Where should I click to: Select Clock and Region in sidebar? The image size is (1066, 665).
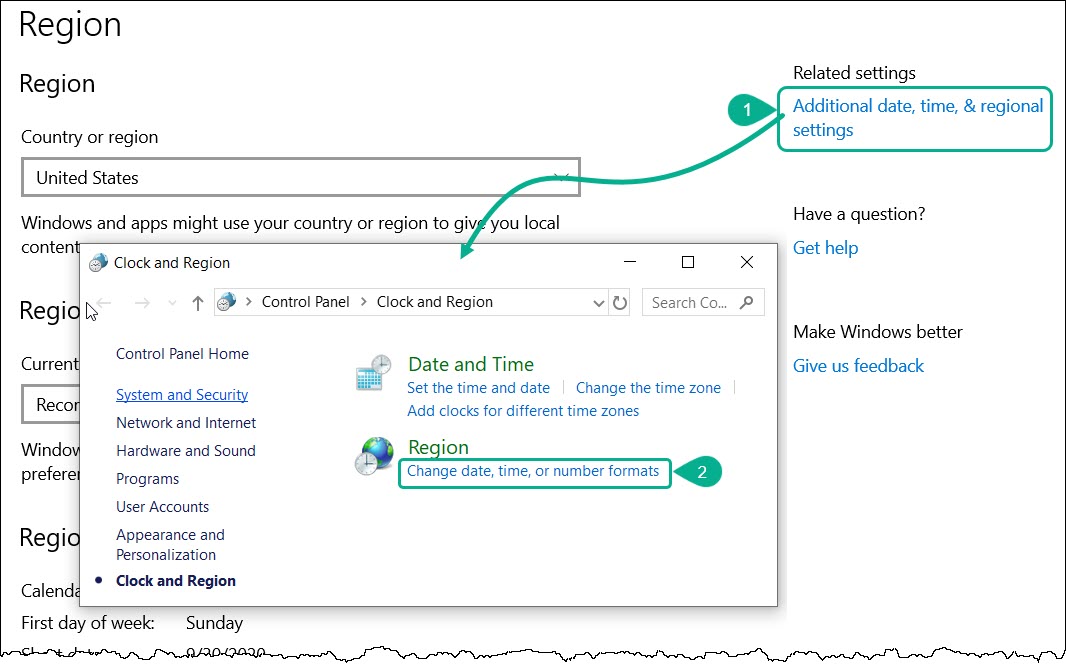pos(176,581)
